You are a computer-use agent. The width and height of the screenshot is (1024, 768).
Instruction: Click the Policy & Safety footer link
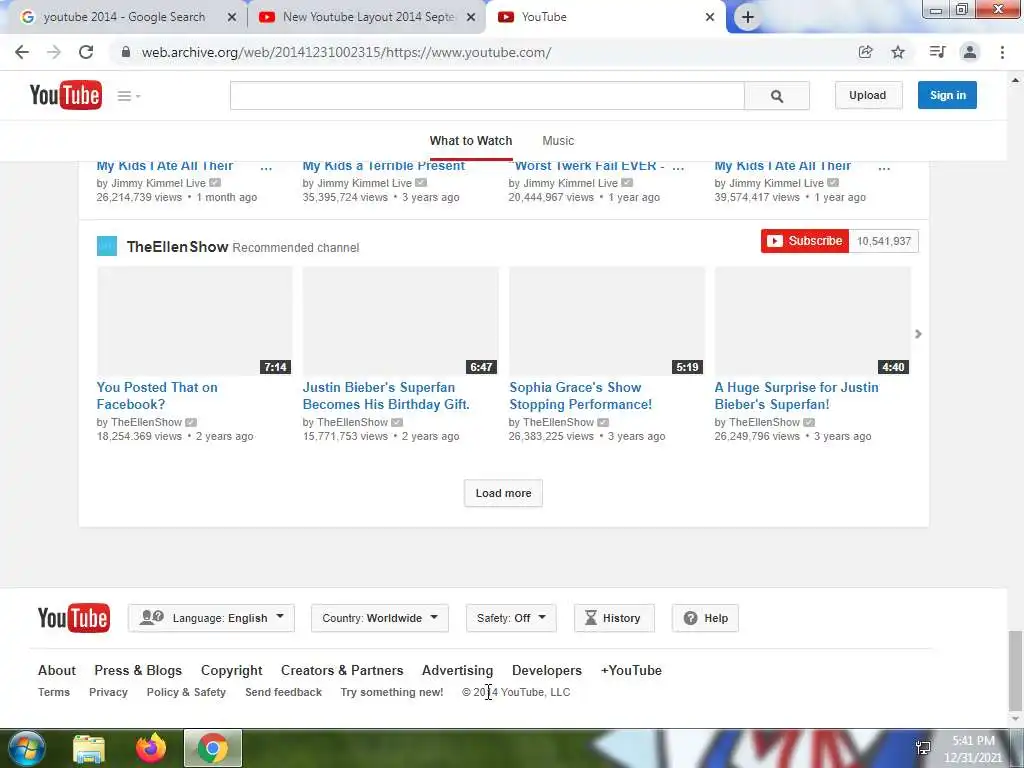186,692
